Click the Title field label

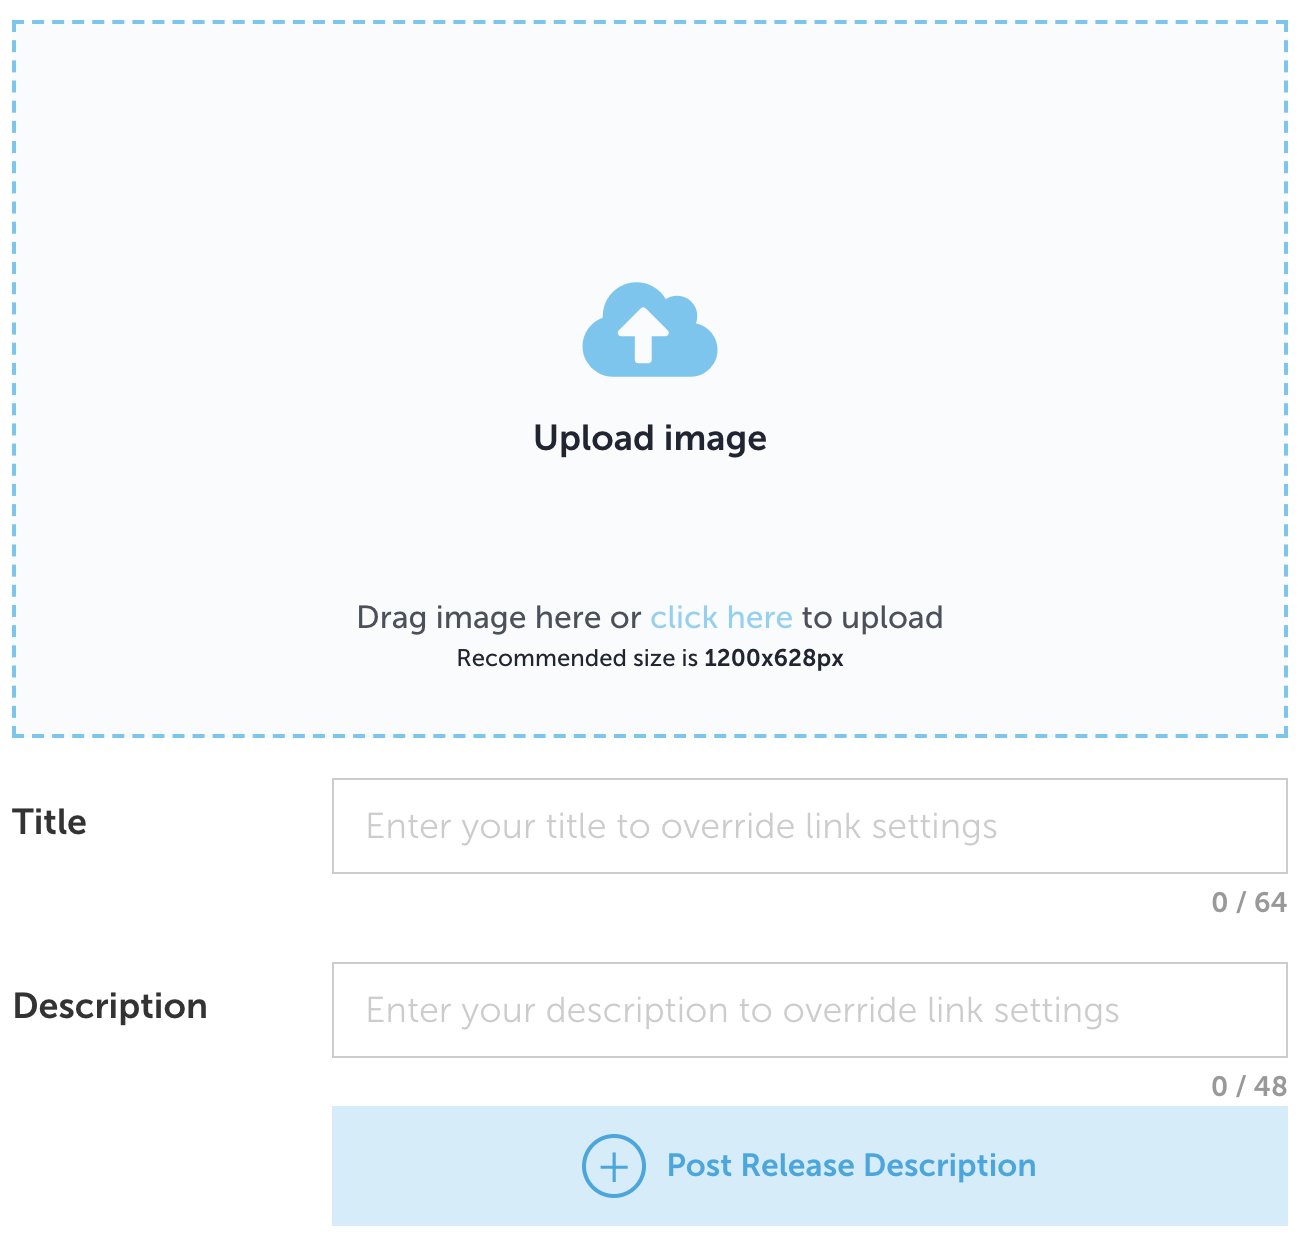50,822
